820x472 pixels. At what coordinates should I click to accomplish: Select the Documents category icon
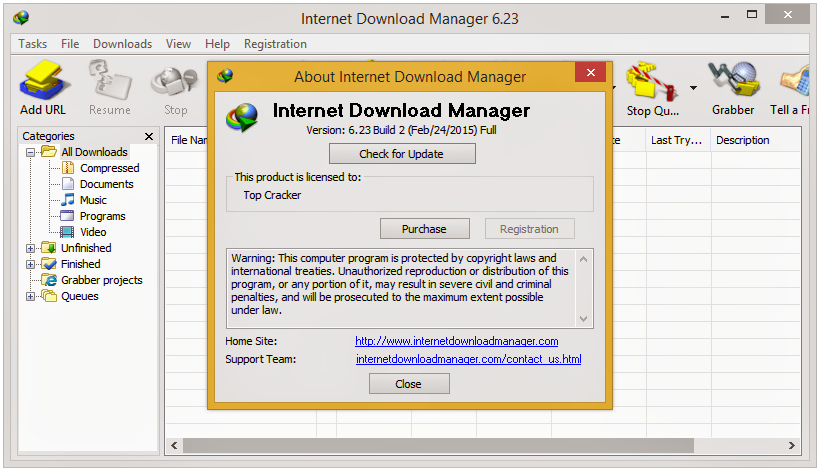[x=68, y=184]
